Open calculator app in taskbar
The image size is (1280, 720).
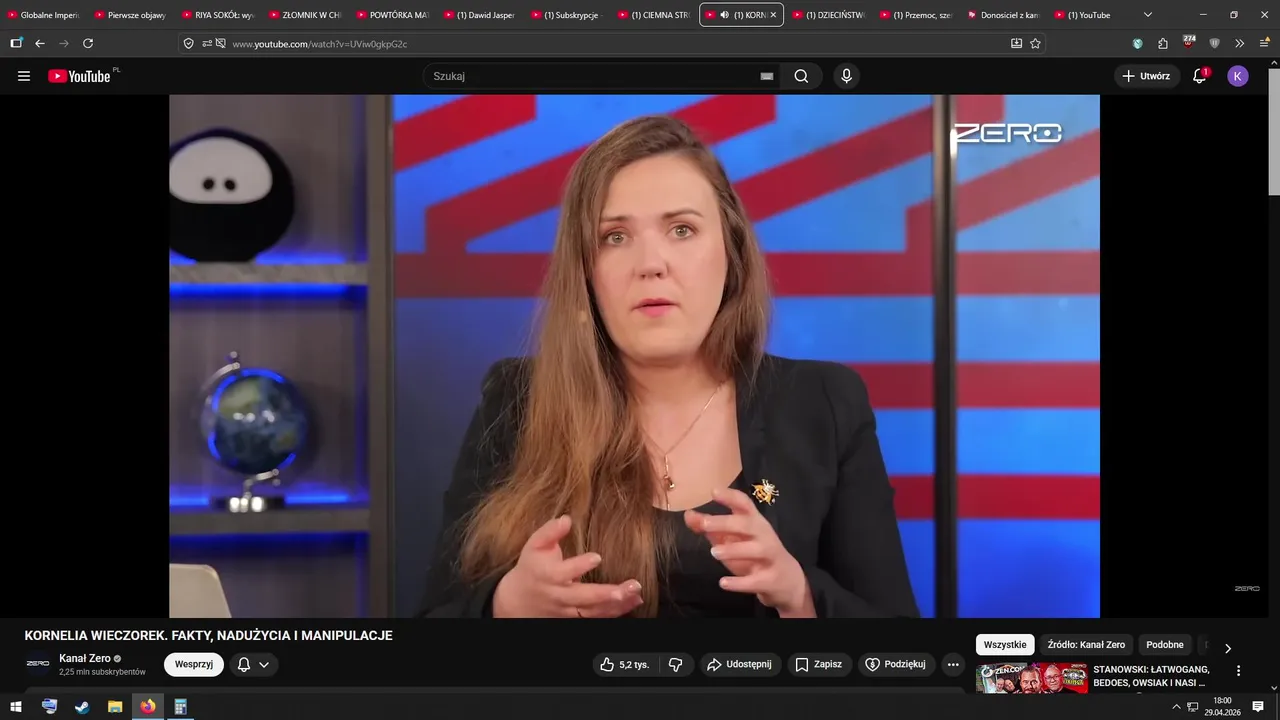(181, 706)
